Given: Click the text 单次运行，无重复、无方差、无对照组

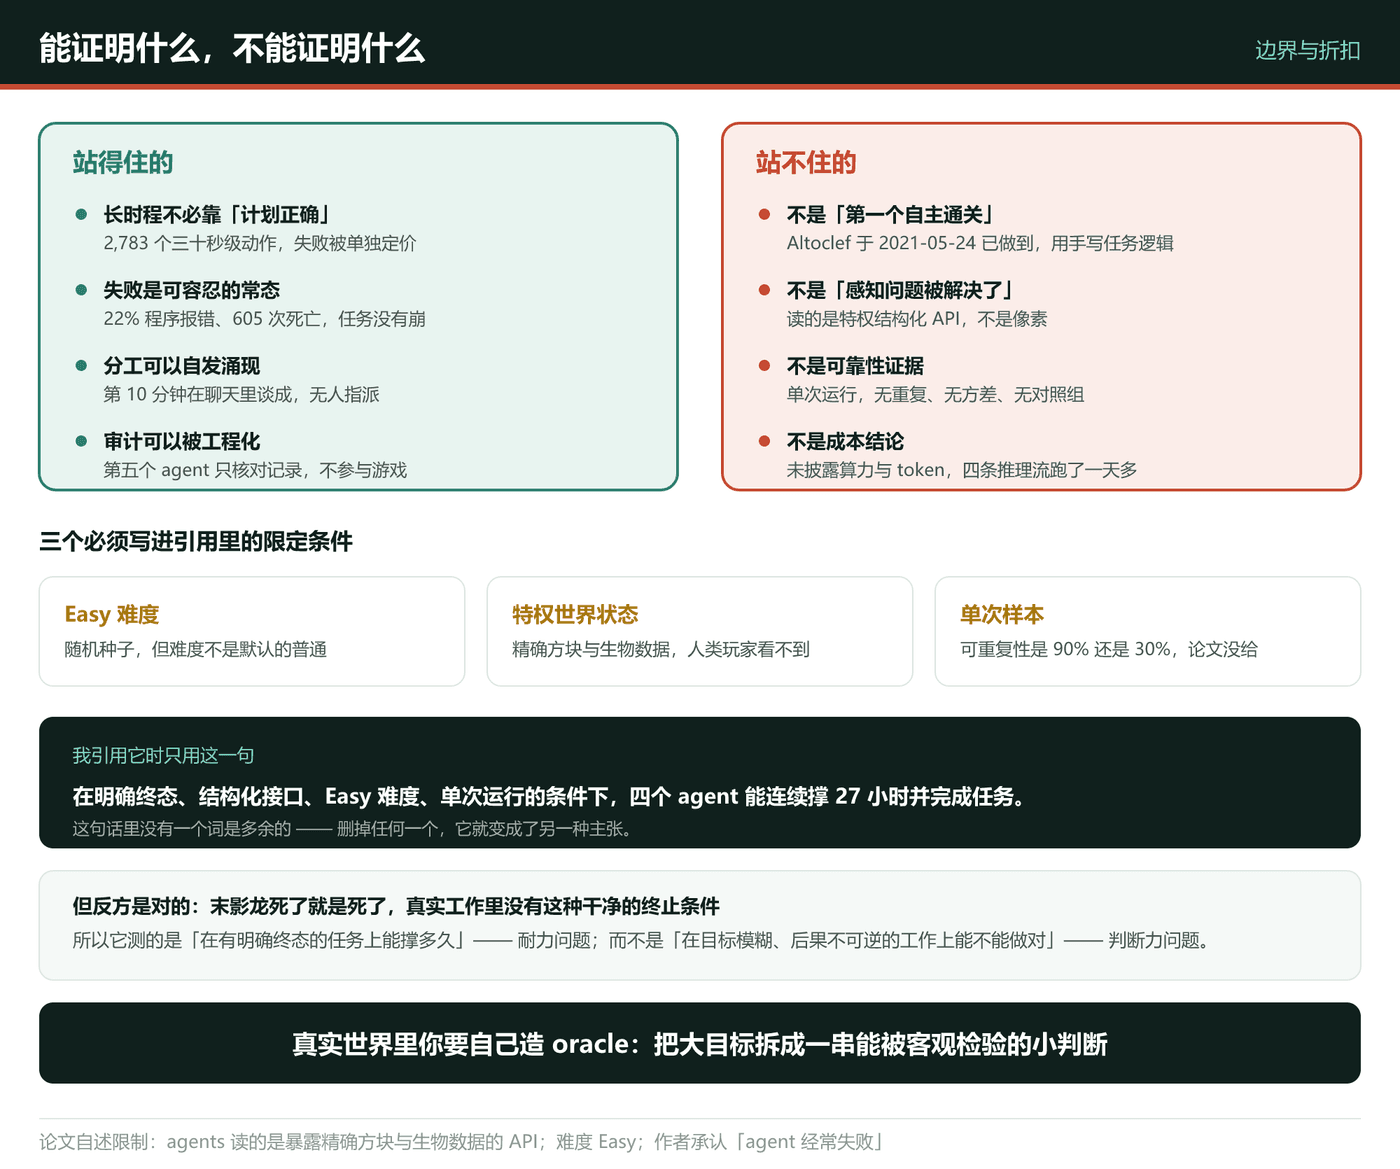Looking at the screenshot, I should tap(935, 394).
